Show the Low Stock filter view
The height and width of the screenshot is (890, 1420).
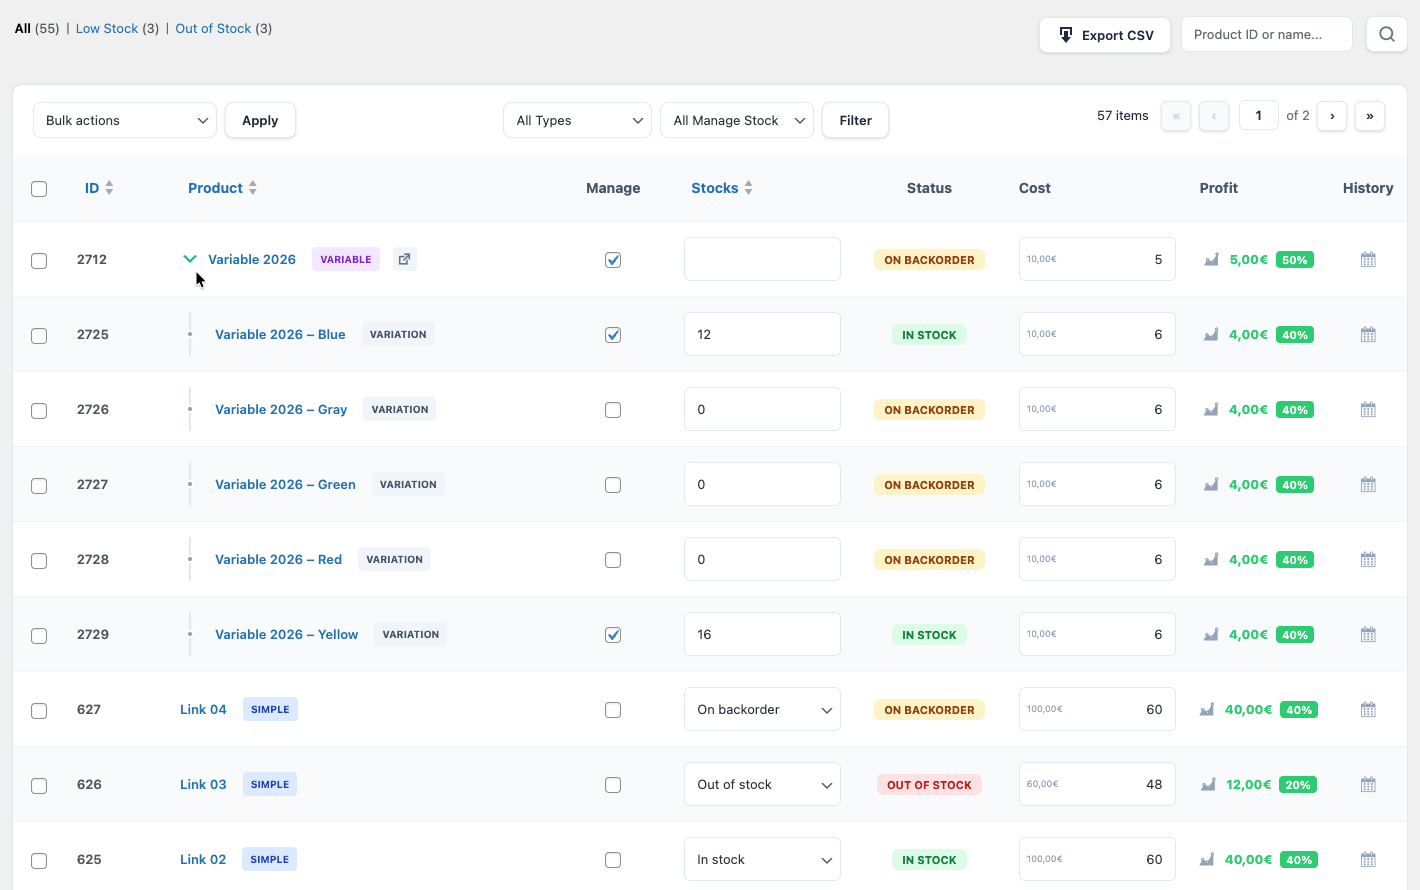click(x=107, y=29)
